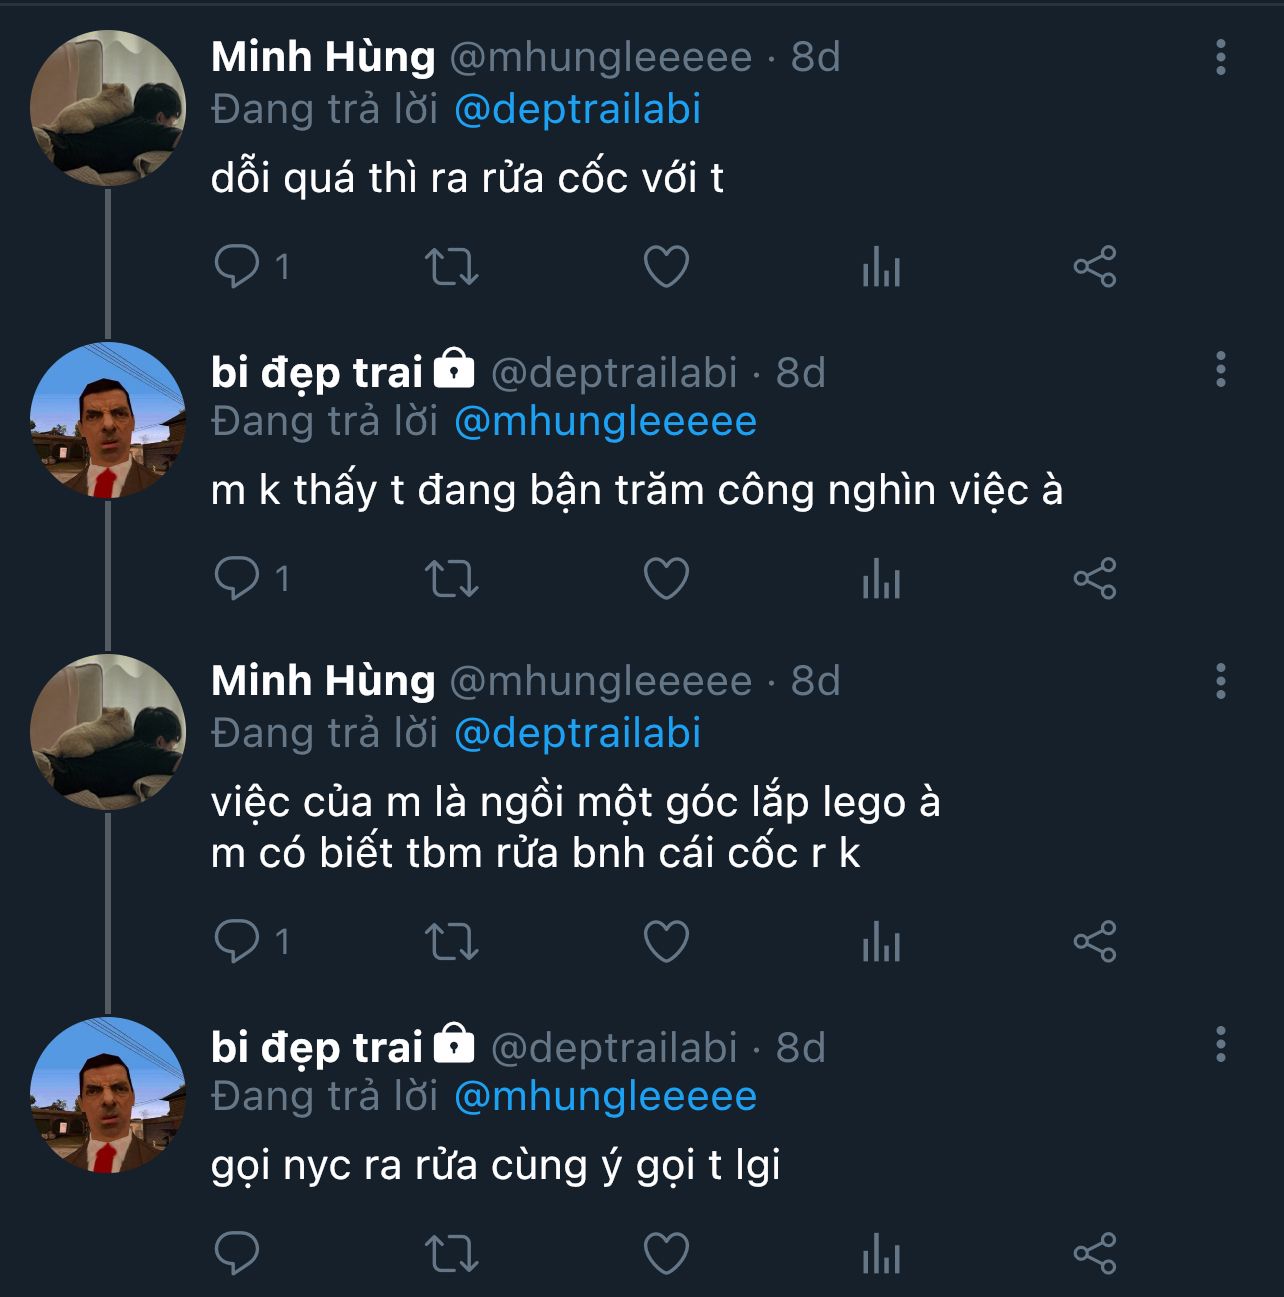Open more options on "lắp lego" tweet
1284x1297 pixels.
click(x=1220, y=682)
